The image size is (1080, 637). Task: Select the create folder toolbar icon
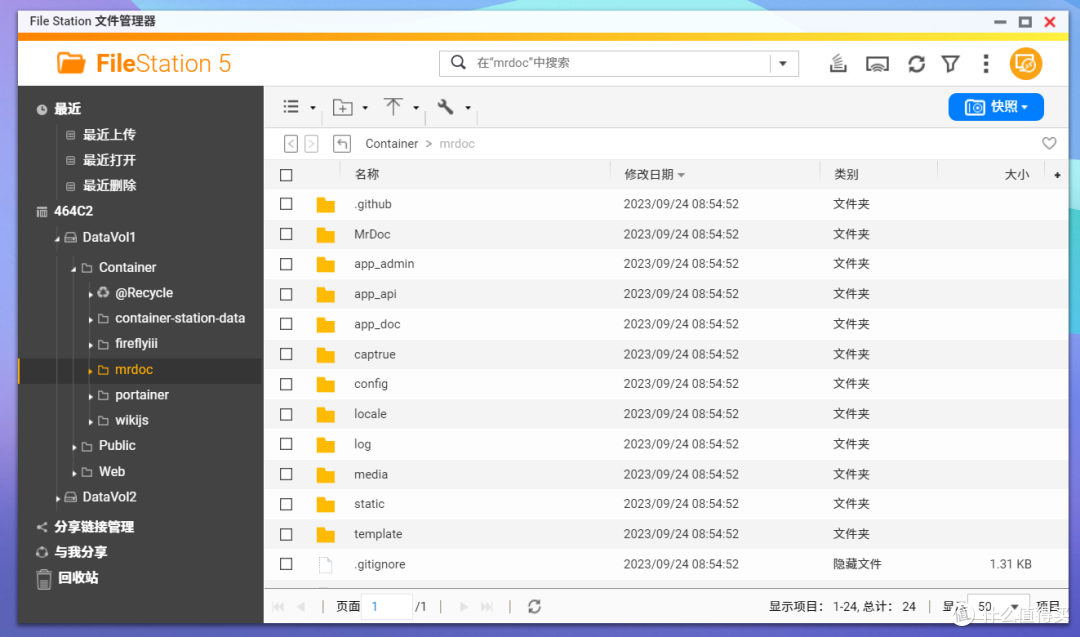(344, 107)
